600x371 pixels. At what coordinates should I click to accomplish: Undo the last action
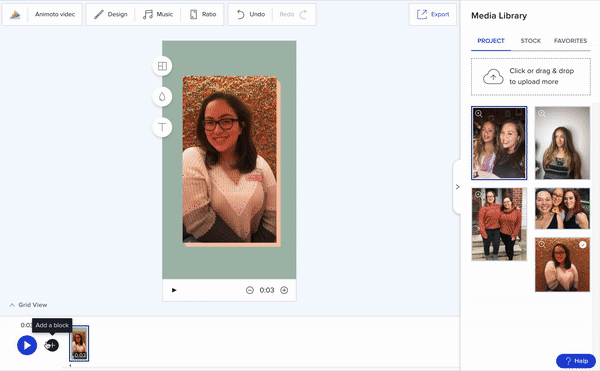coord(251,15)
